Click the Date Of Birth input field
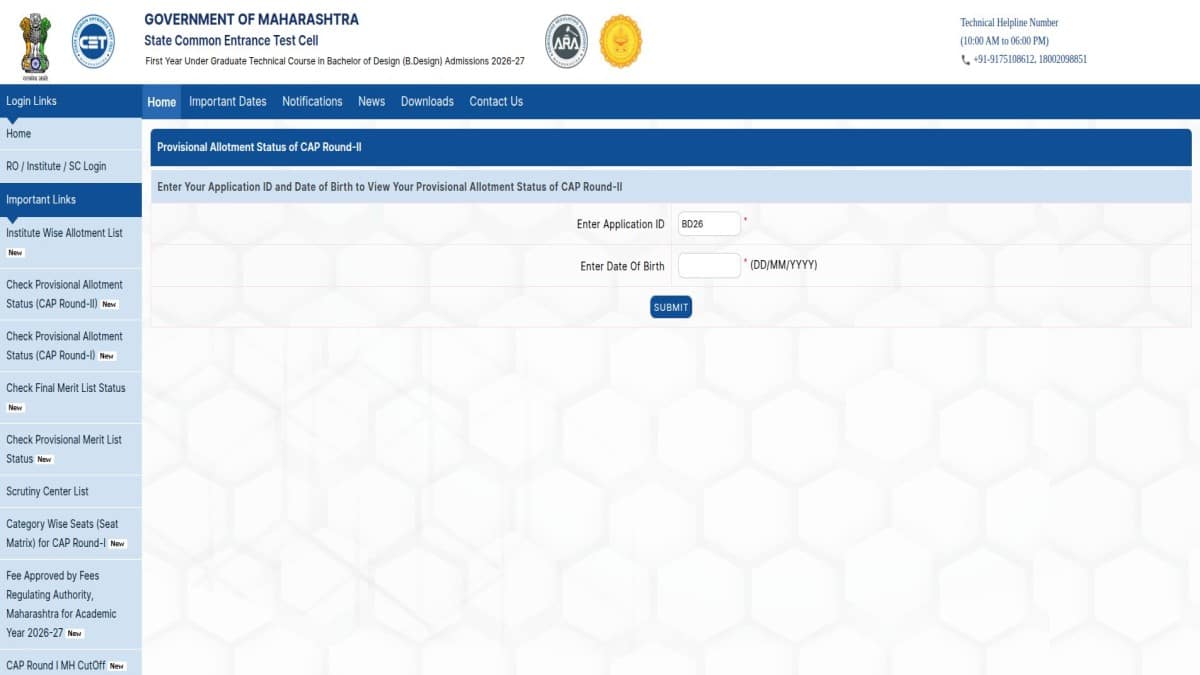 [709, 265]
